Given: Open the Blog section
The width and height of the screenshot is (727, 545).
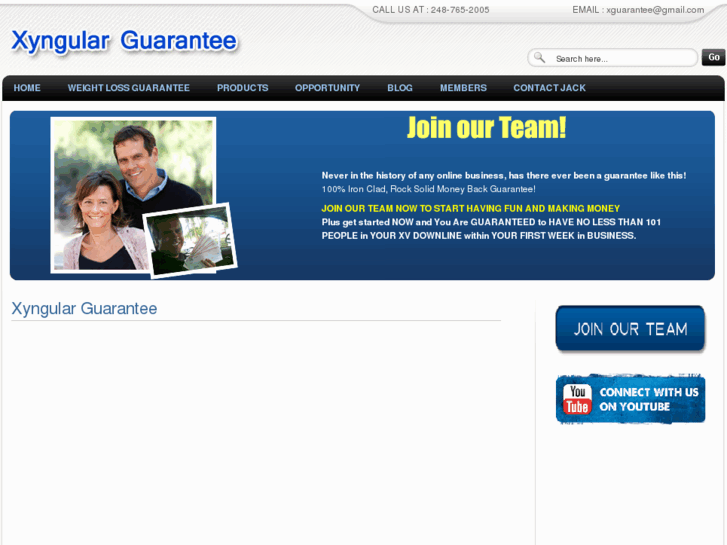Looking at the screenshot, I should (x=400, y=88).
